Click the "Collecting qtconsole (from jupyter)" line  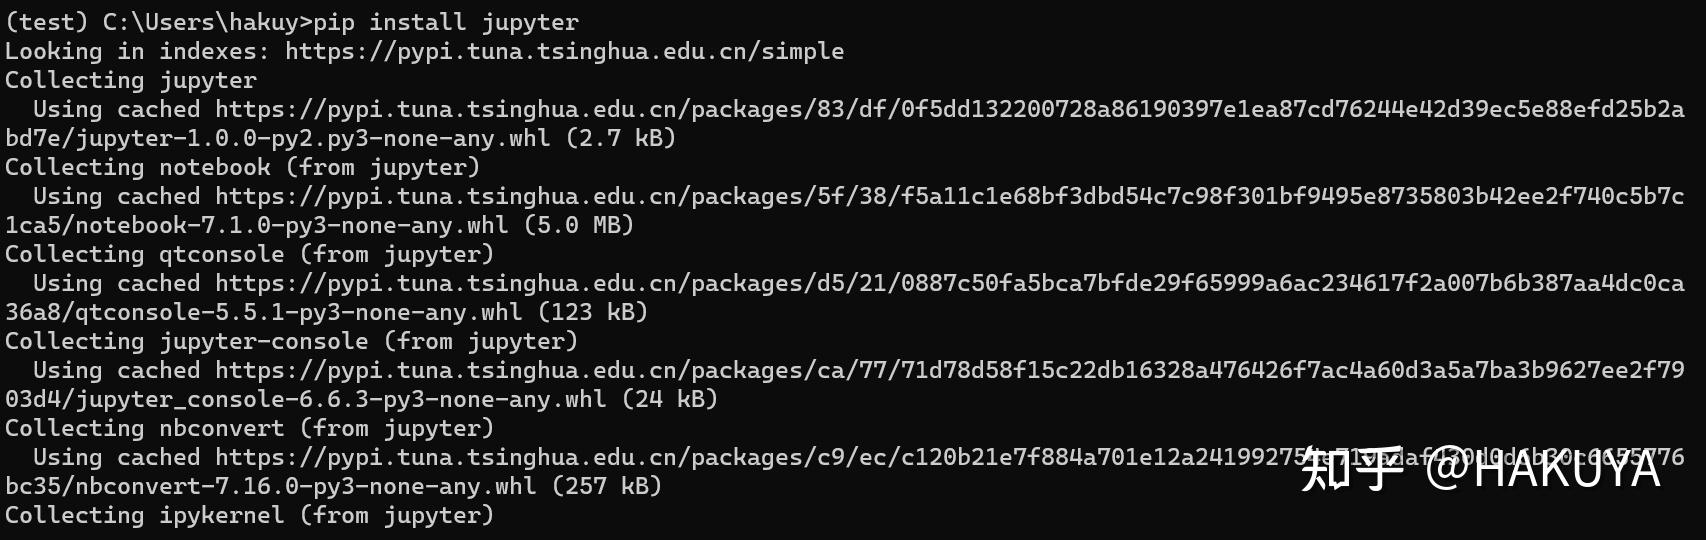250,254
